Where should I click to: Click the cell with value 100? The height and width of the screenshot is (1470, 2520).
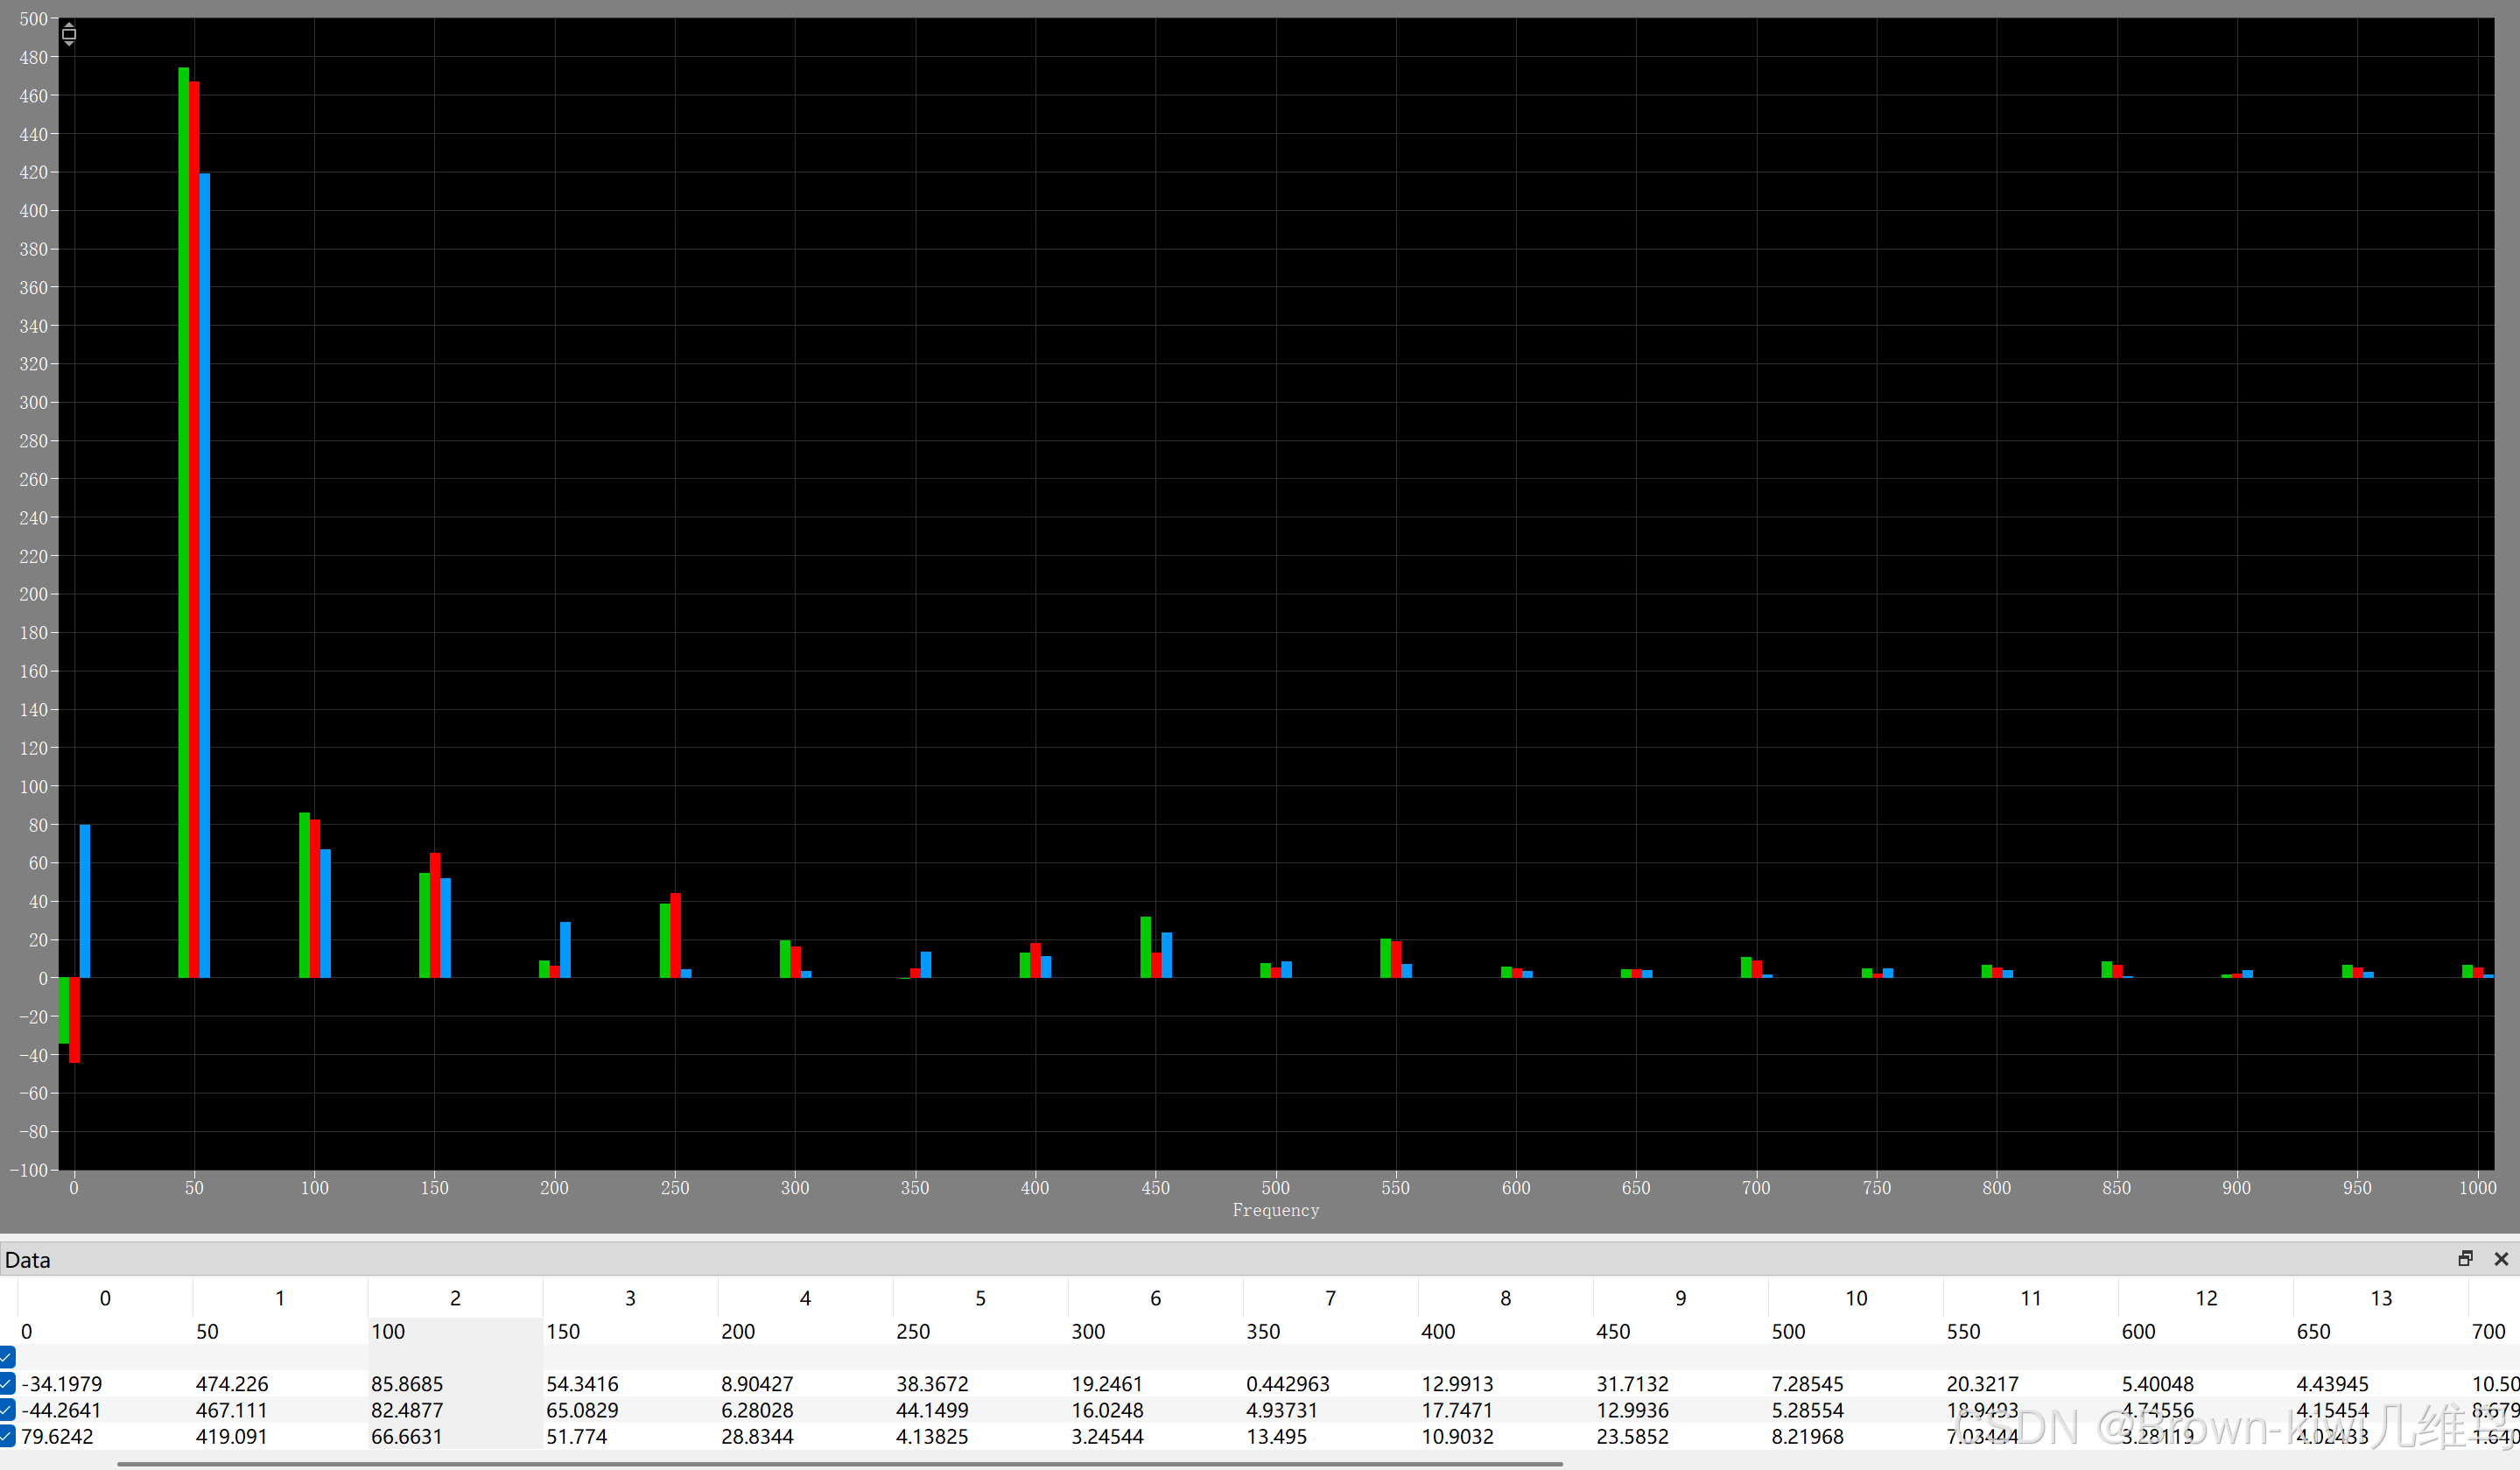[388, 1332]
